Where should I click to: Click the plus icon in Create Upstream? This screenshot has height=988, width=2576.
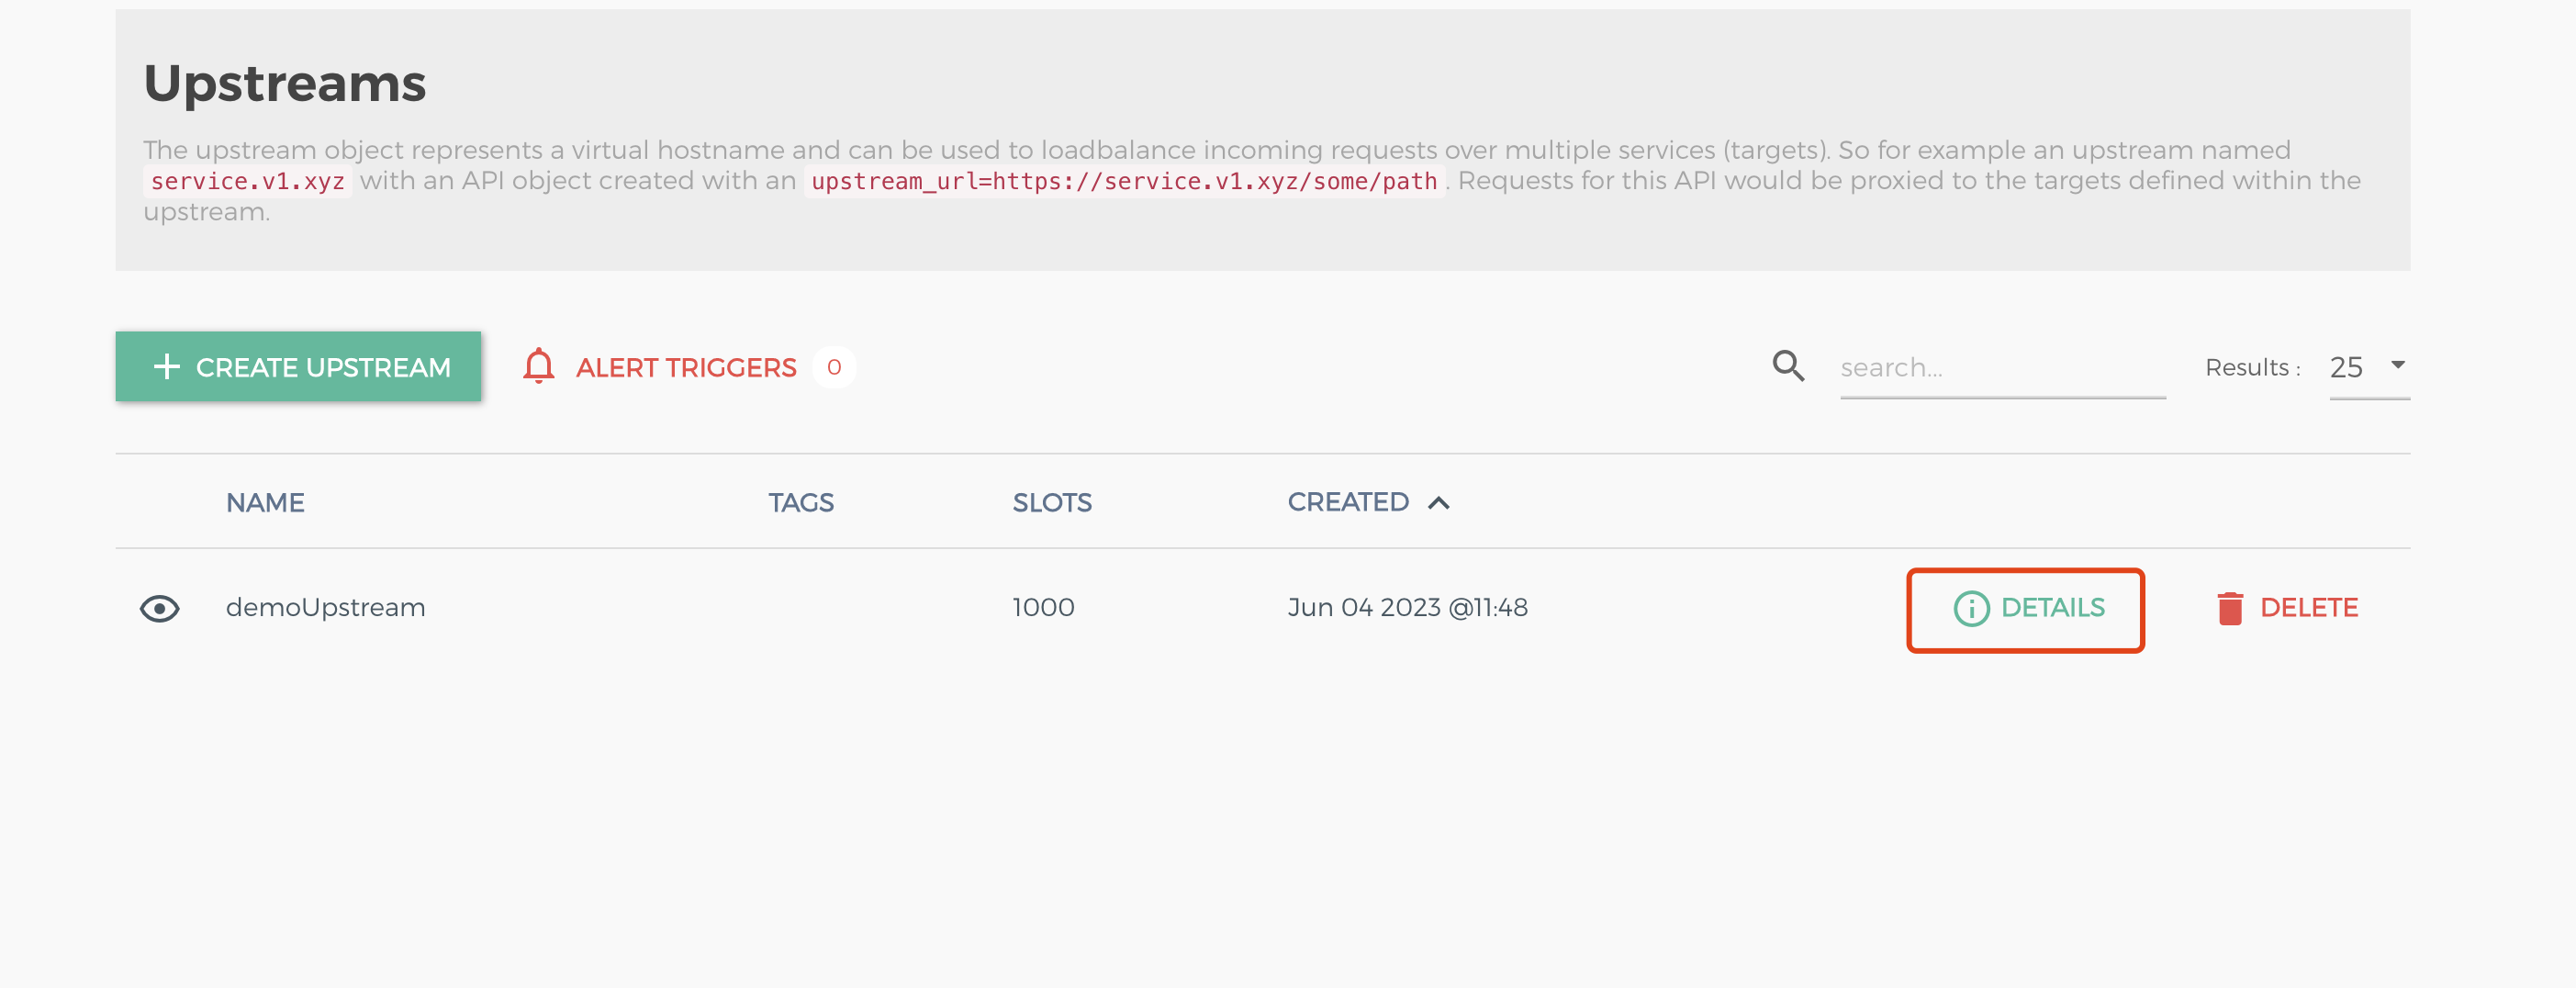pyautogui.click(x=167, y=367)
